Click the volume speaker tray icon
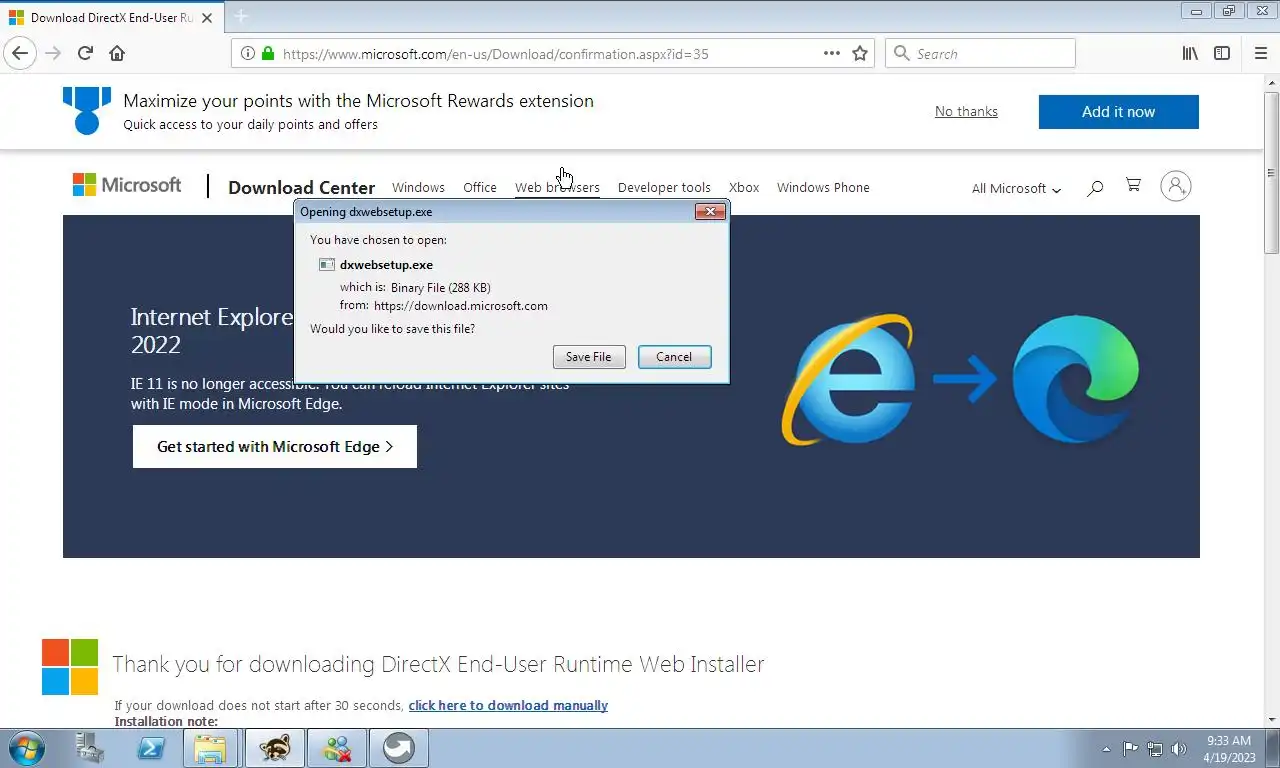Image resolution: width=1280 pixels, height=768 pixels. click(1179, 749)
